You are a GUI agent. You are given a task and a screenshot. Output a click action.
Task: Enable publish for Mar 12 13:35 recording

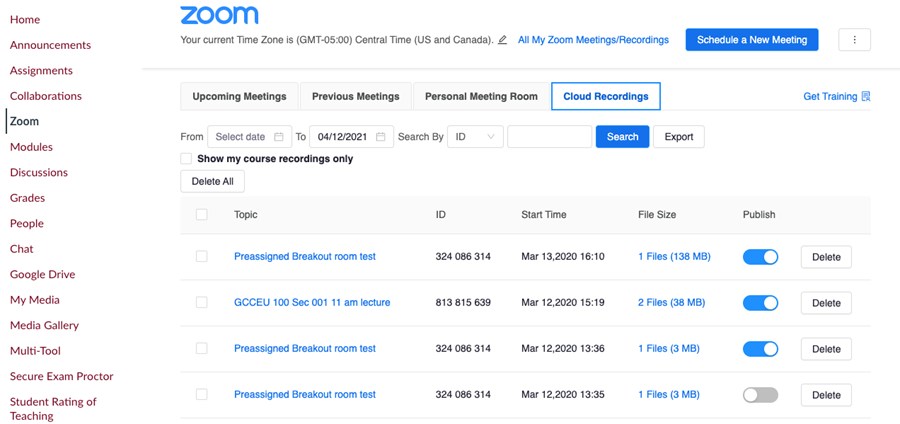tap(760, 395)
